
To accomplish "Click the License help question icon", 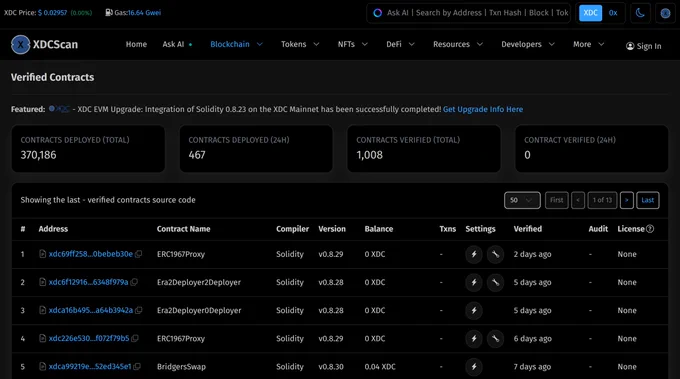I will pyautogui.click(x=650, y=229).
